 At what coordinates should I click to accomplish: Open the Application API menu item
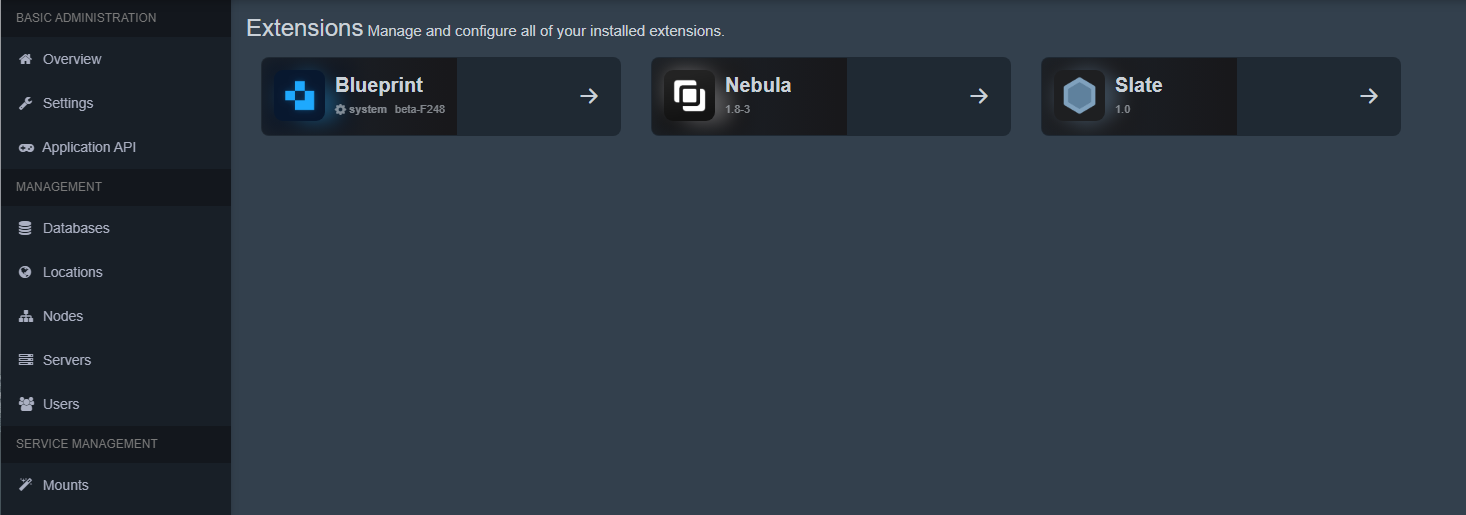[x=116, y=147]
